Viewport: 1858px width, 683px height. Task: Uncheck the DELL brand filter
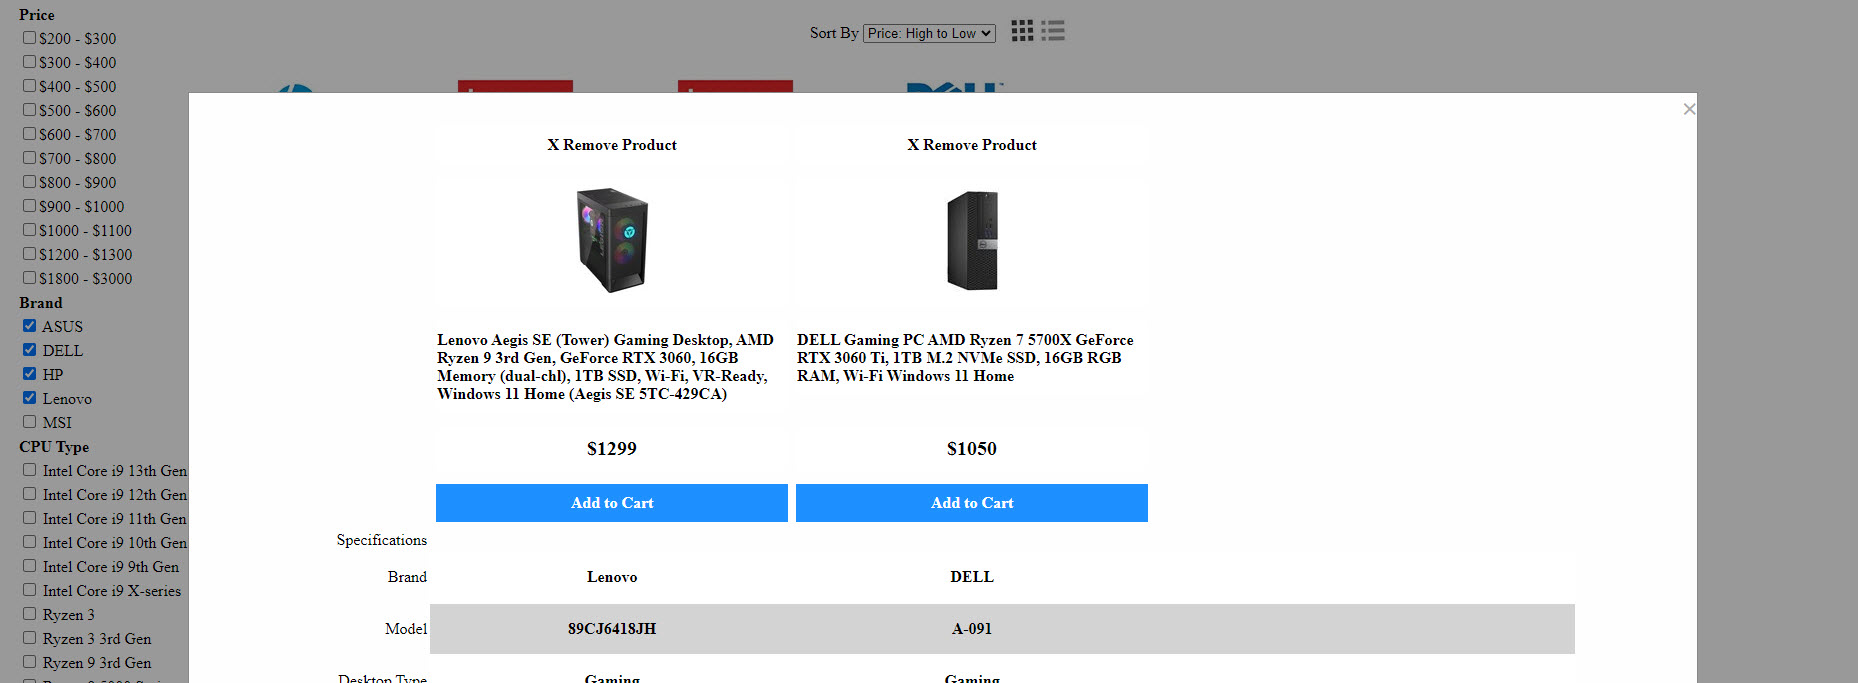pos(30,350)
